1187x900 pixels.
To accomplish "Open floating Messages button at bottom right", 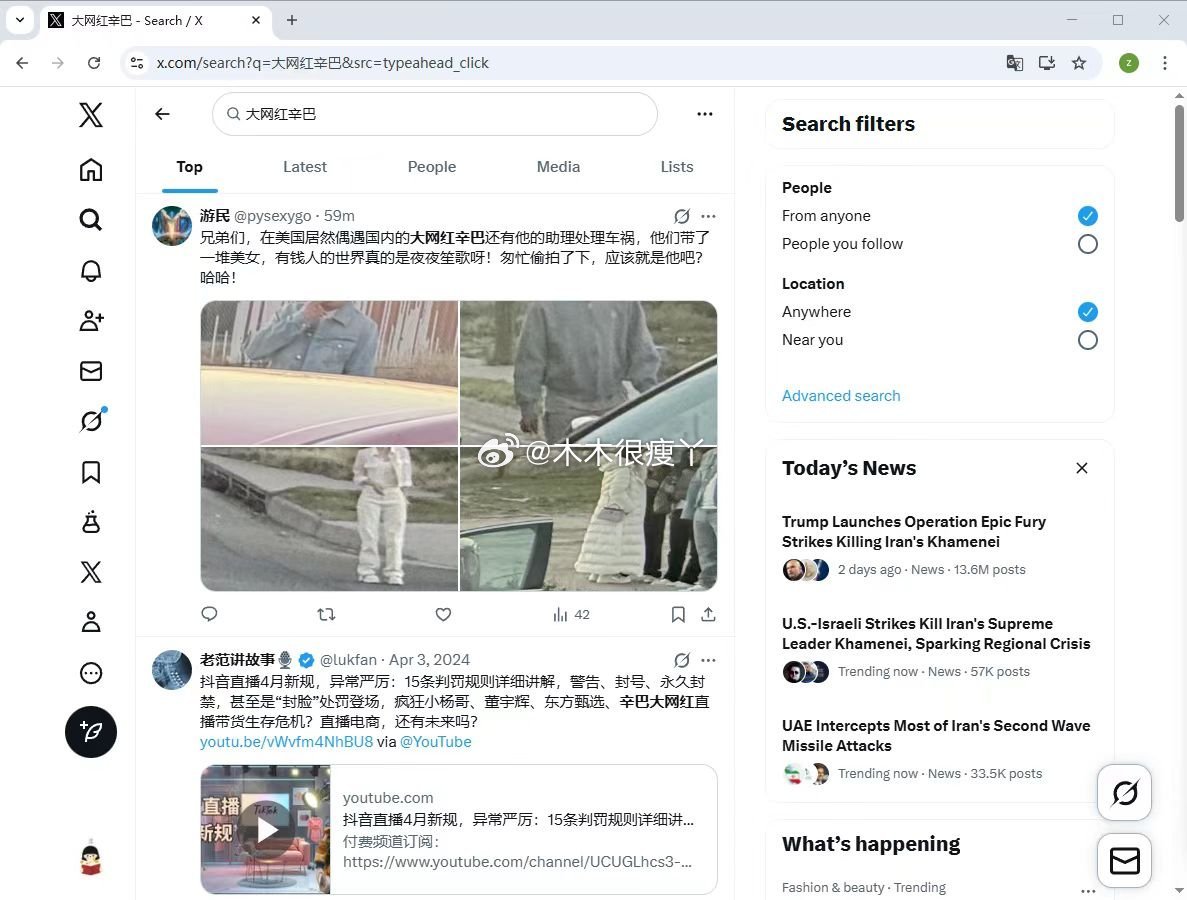I will point(1125,861).
